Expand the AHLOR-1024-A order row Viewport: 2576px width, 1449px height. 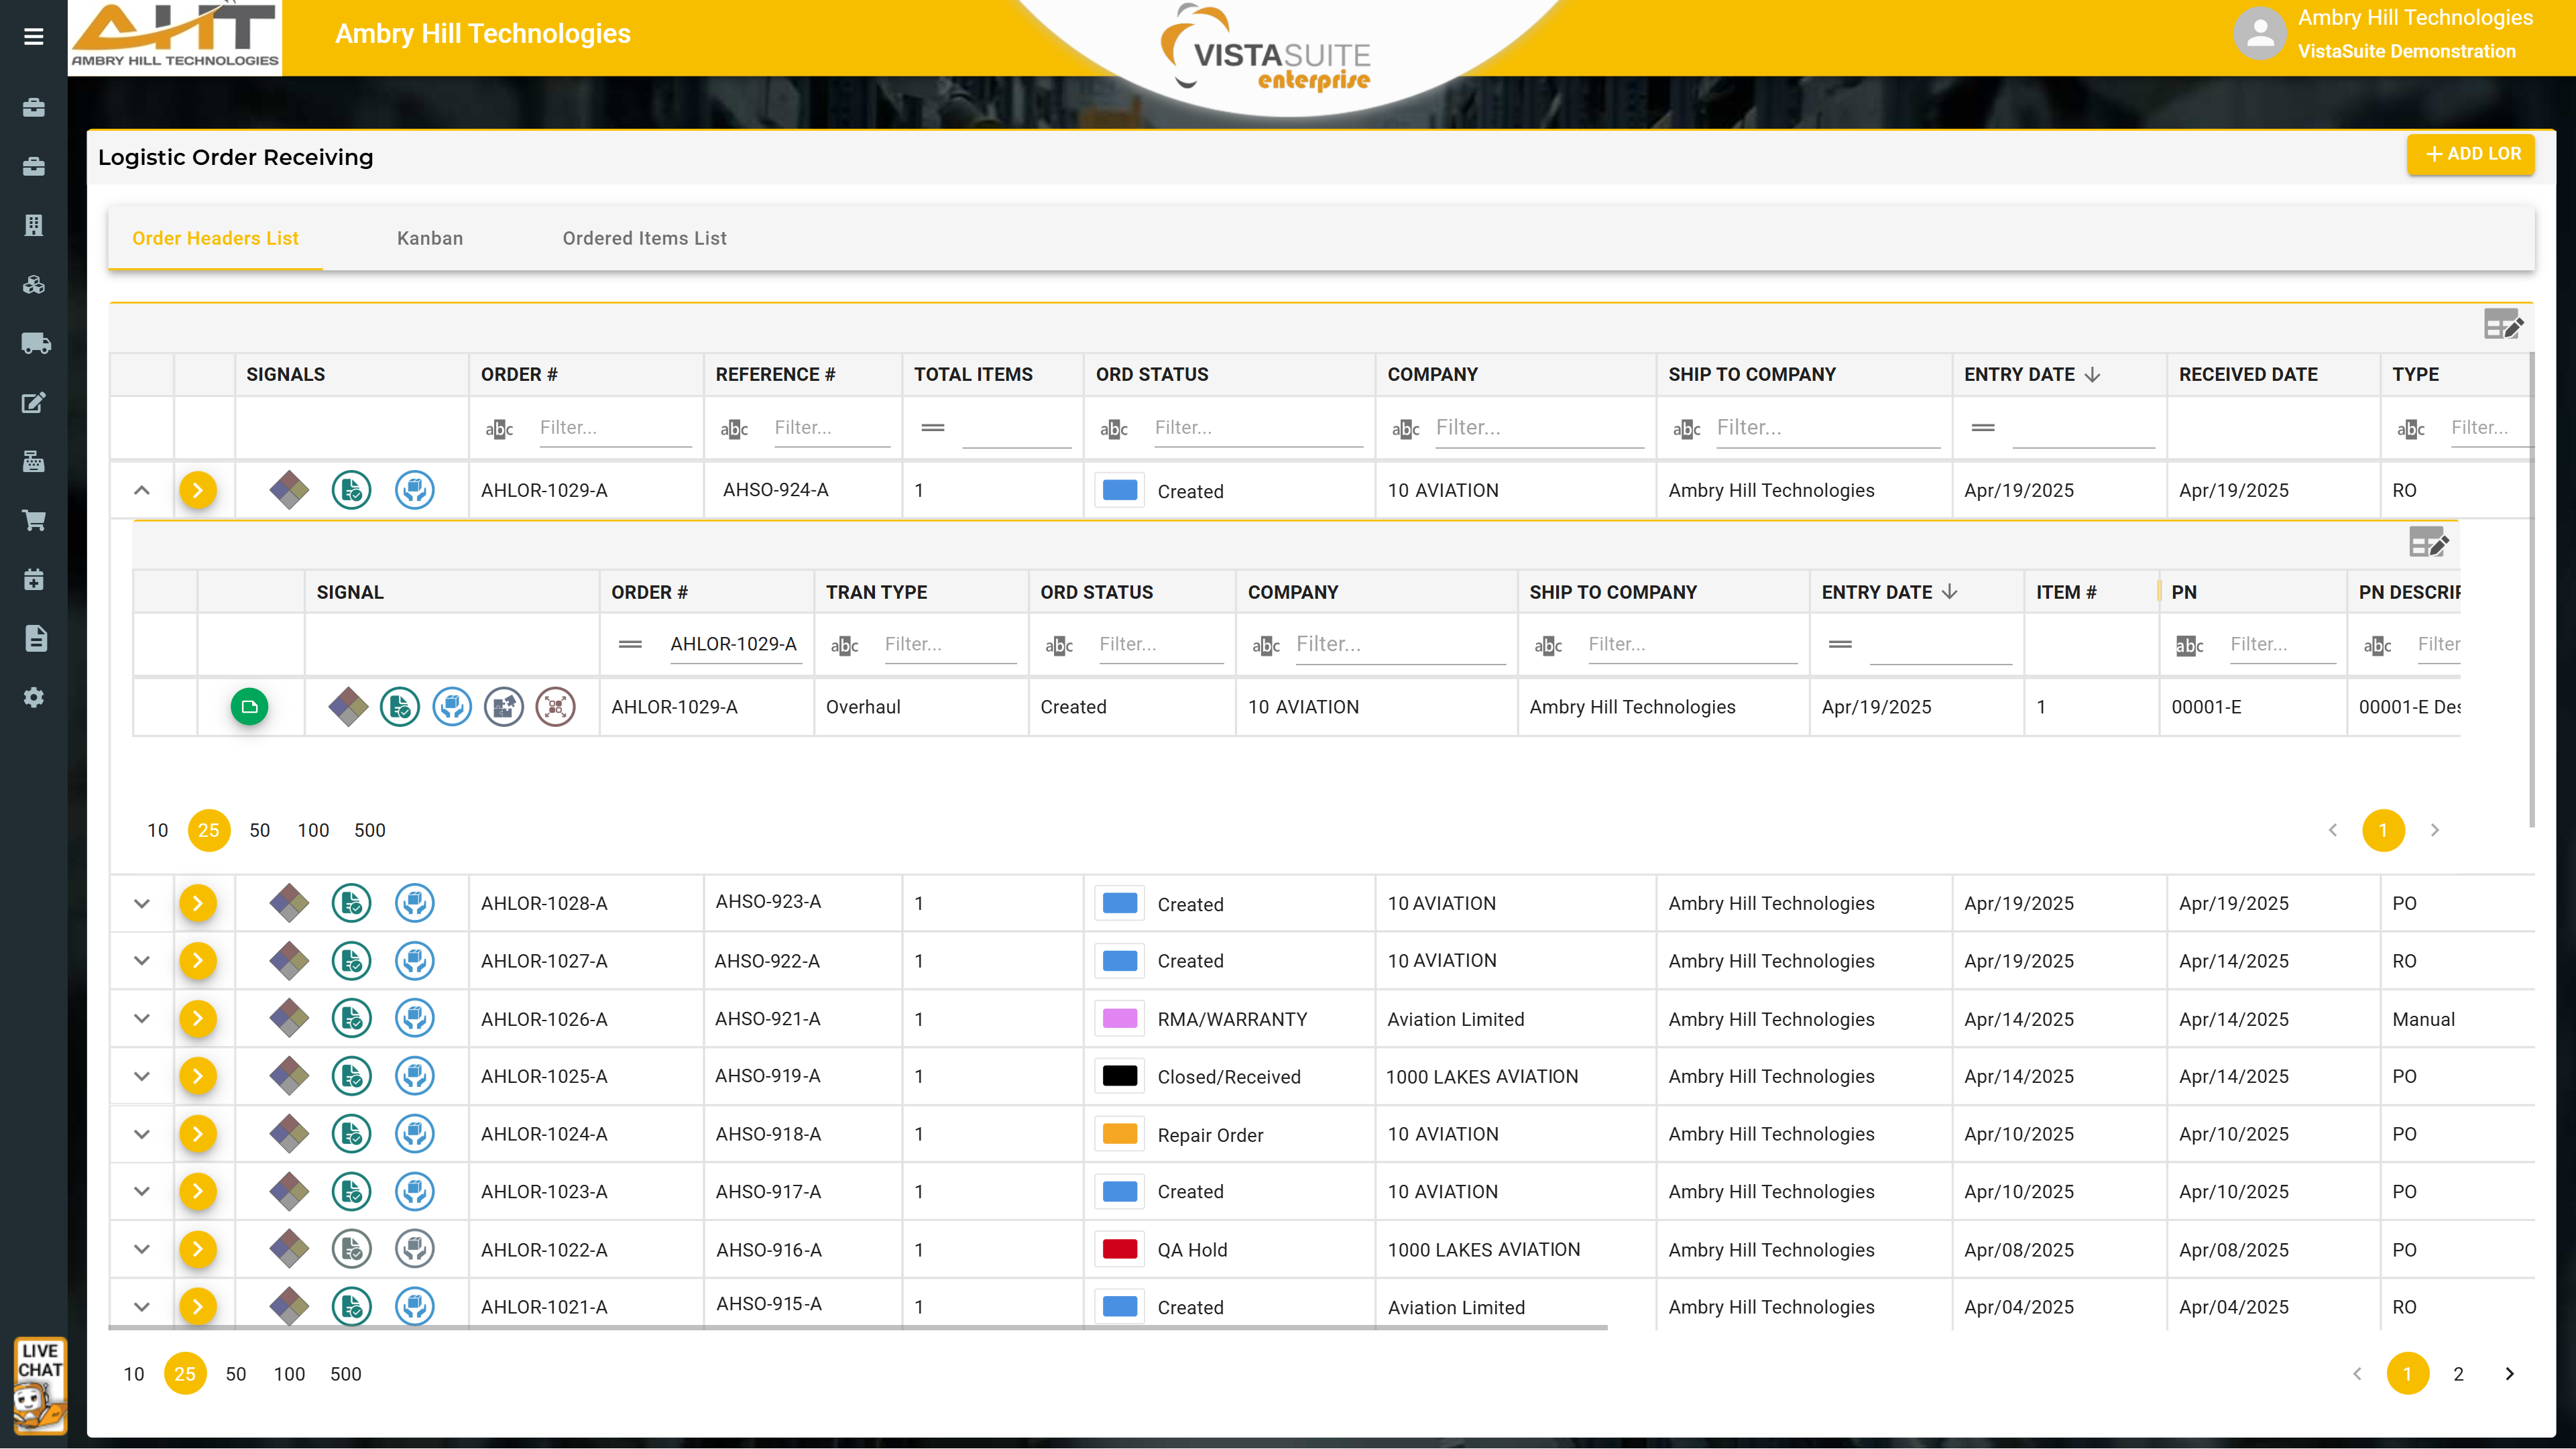coord(142,1134)
